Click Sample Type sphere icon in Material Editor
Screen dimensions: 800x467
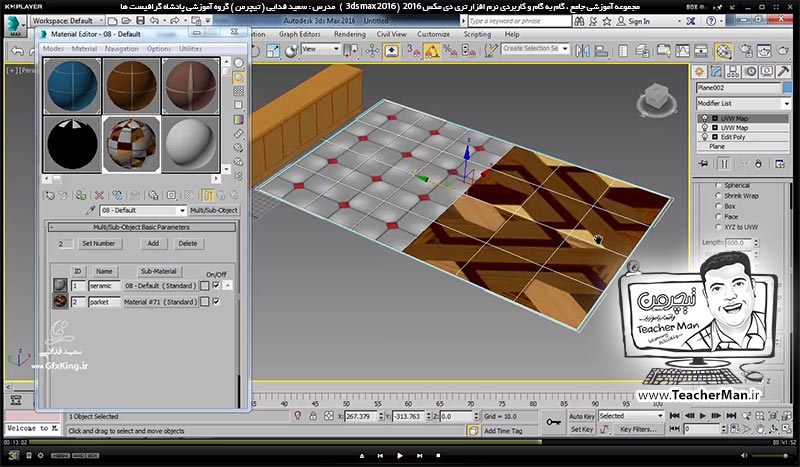point(238,63)
